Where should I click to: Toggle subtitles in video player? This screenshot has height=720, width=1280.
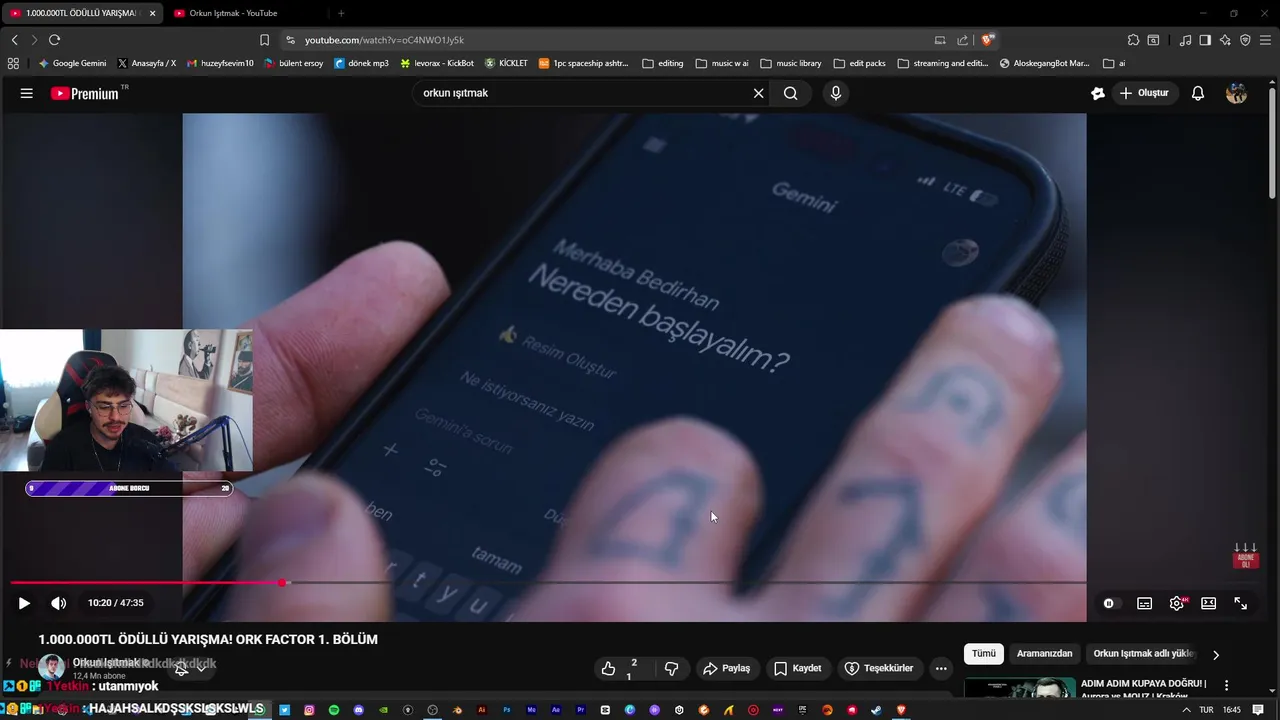1144,603
